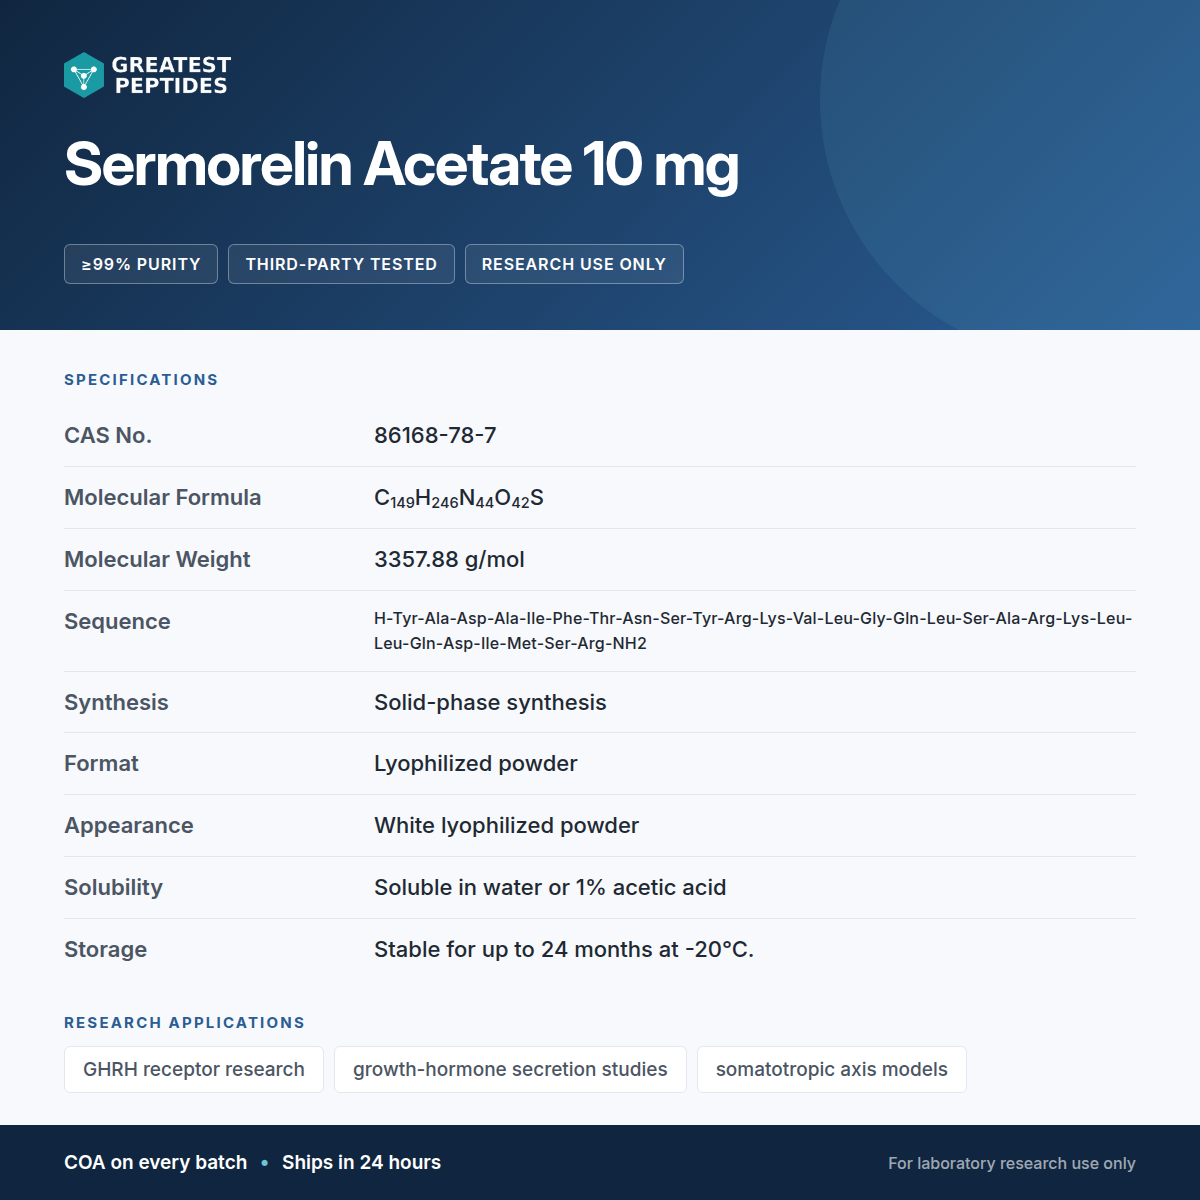Click the peptide sequence text
1200x1200 pixels.
coord(753,631)
